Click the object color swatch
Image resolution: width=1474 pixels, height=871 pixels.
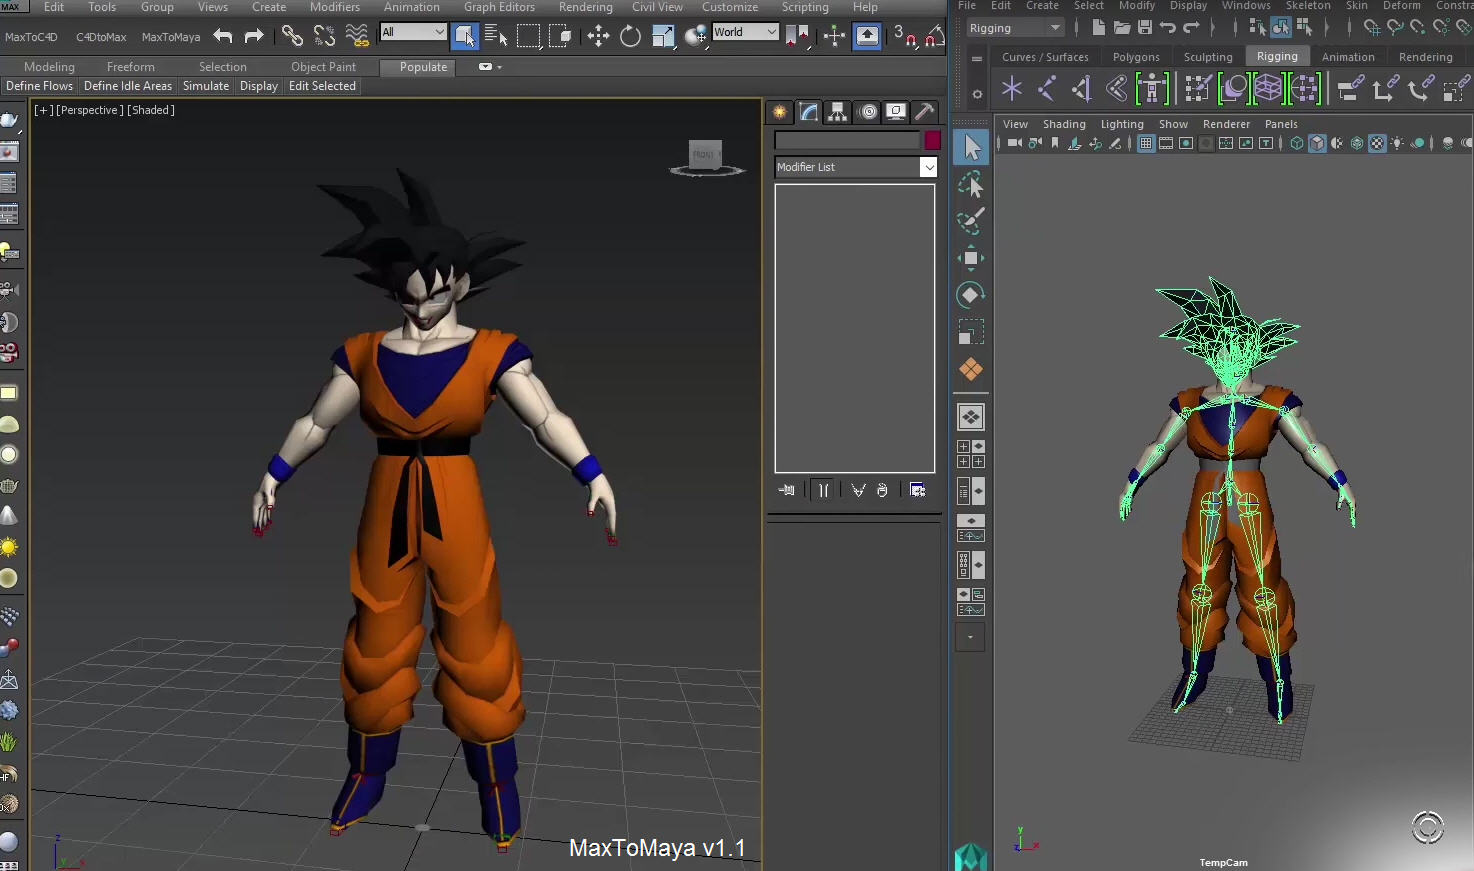pyautogui.click(x=932, y=140)
